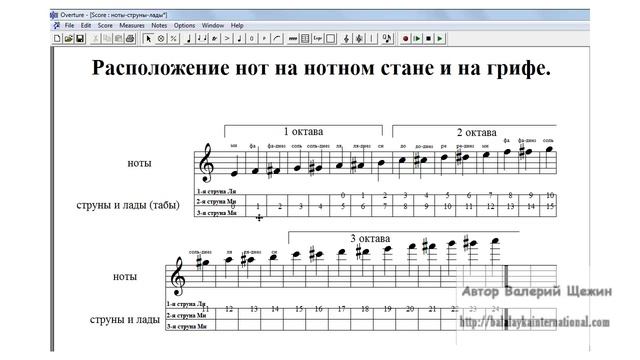
Task: Play score with last green arrow
Action: tap(440, 39)
